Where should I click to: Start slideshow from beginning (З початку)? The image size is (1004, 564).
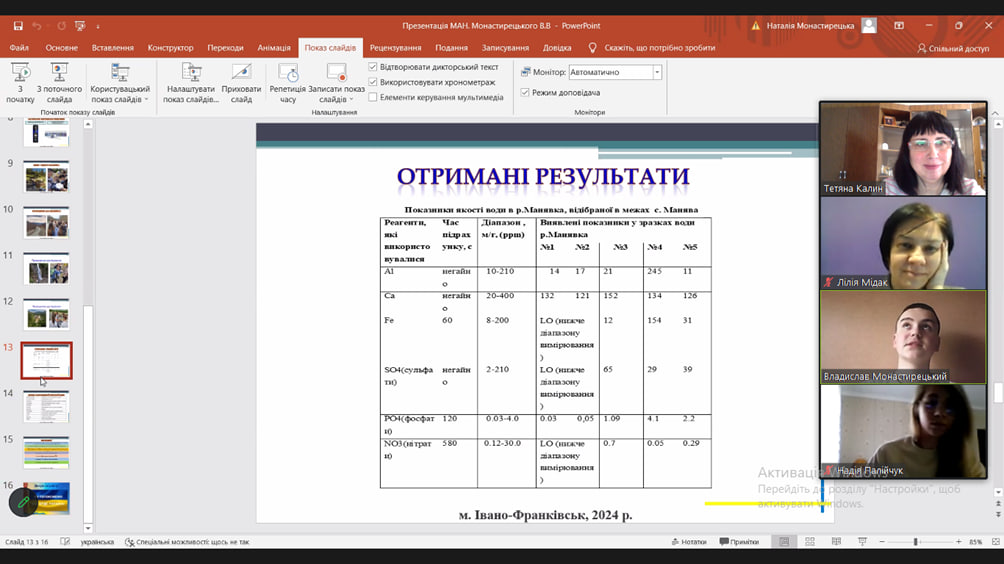point(20,81)
